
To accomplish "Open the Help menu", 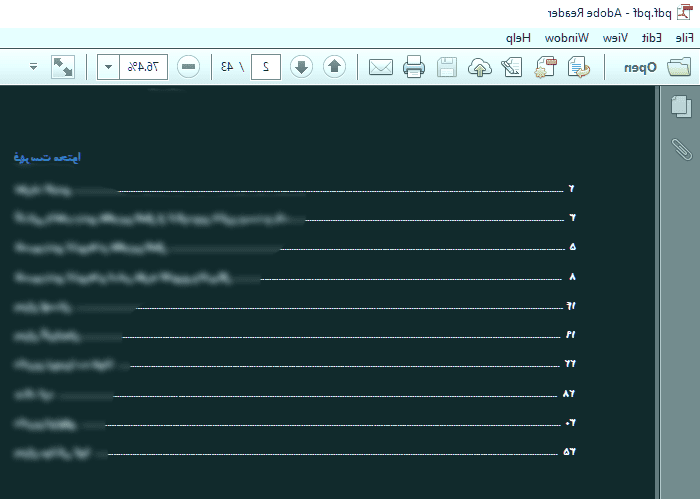I will click(x=518, y=38).
